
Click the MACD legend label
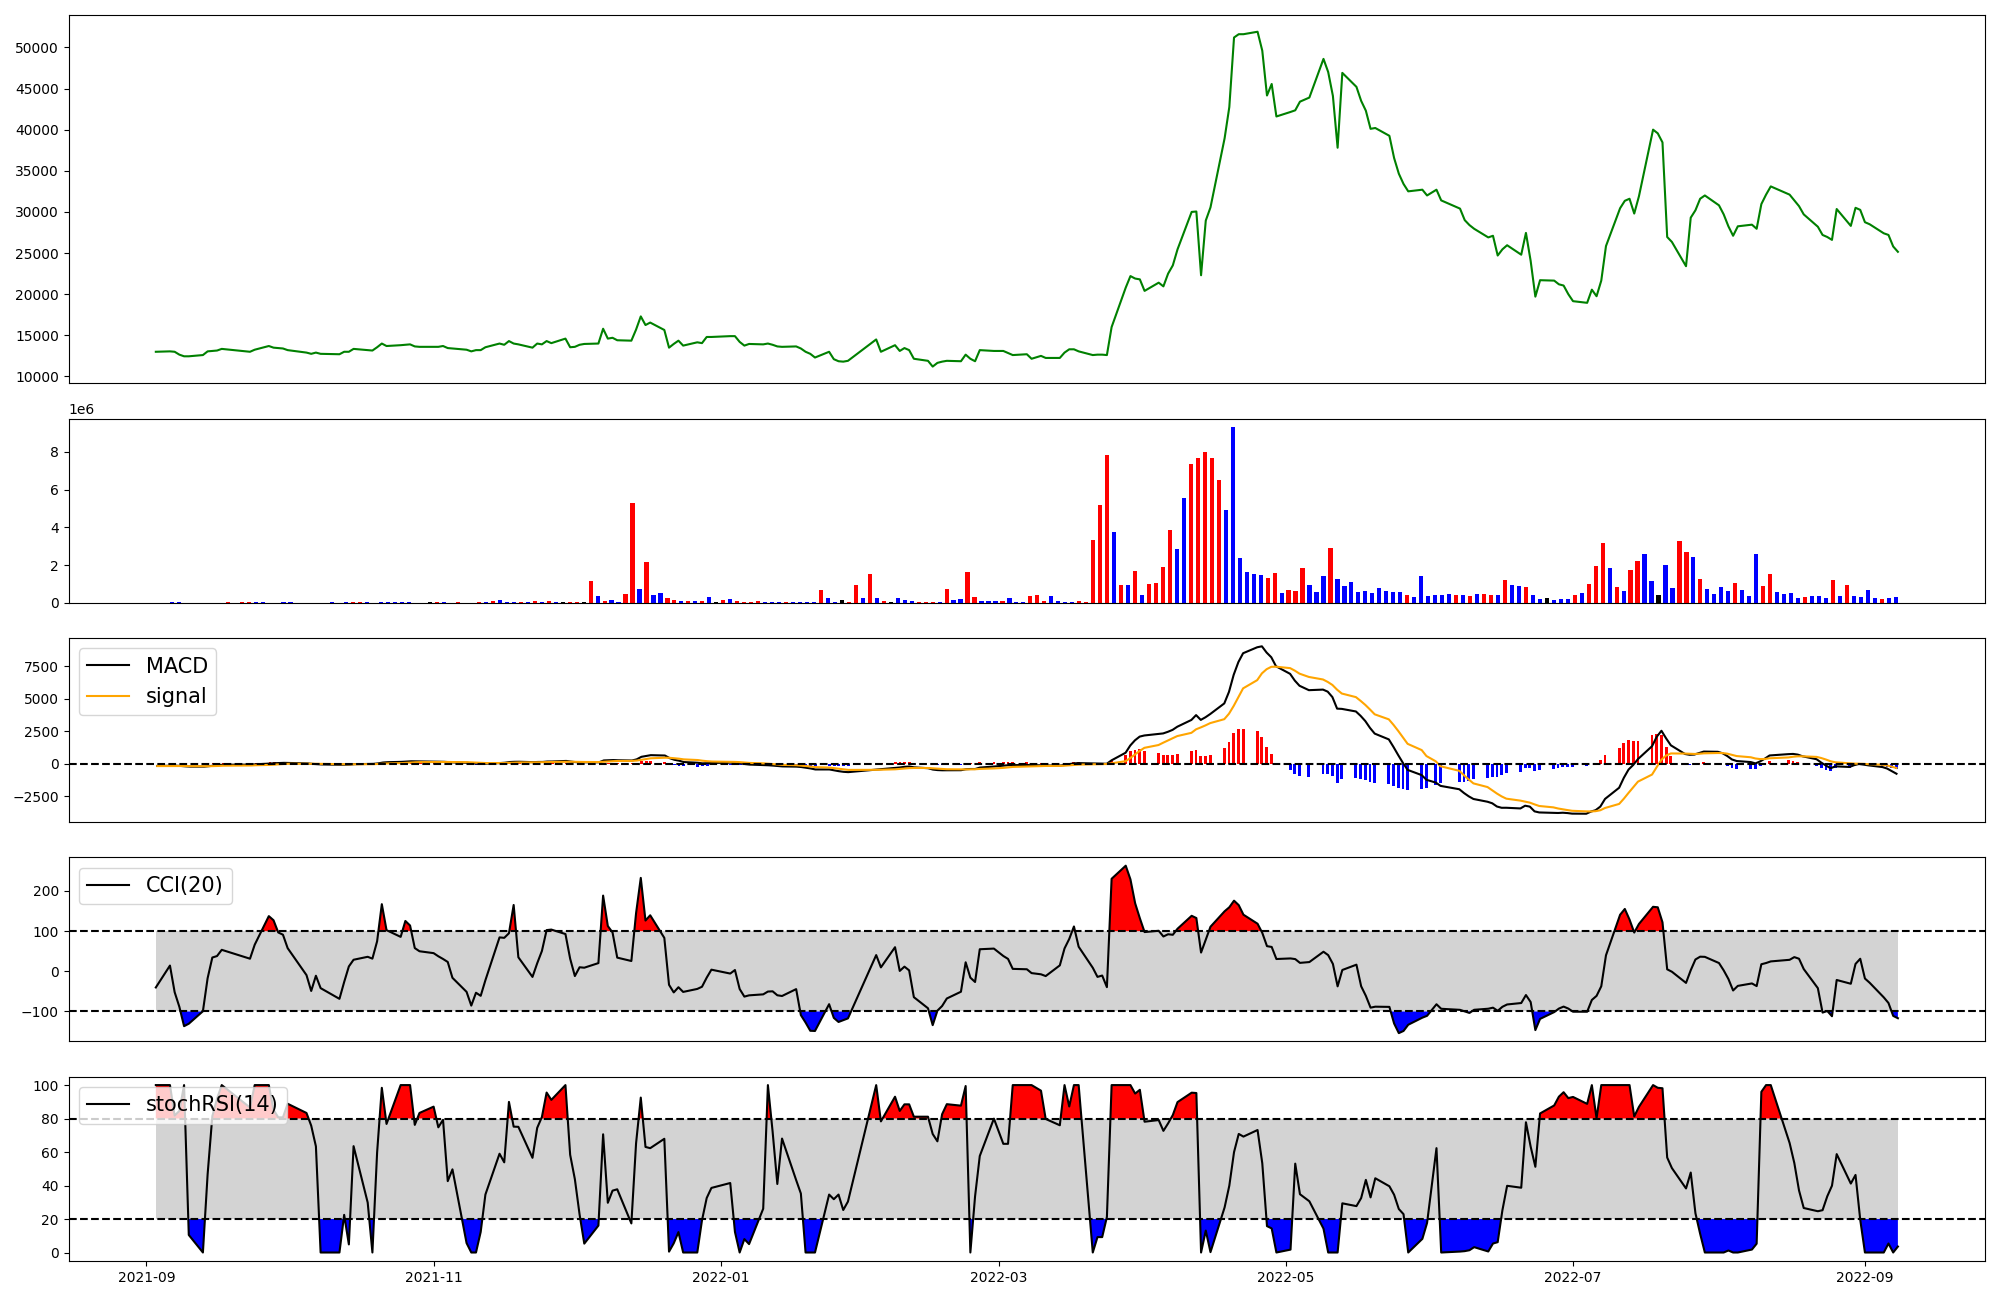coord(176,666)
